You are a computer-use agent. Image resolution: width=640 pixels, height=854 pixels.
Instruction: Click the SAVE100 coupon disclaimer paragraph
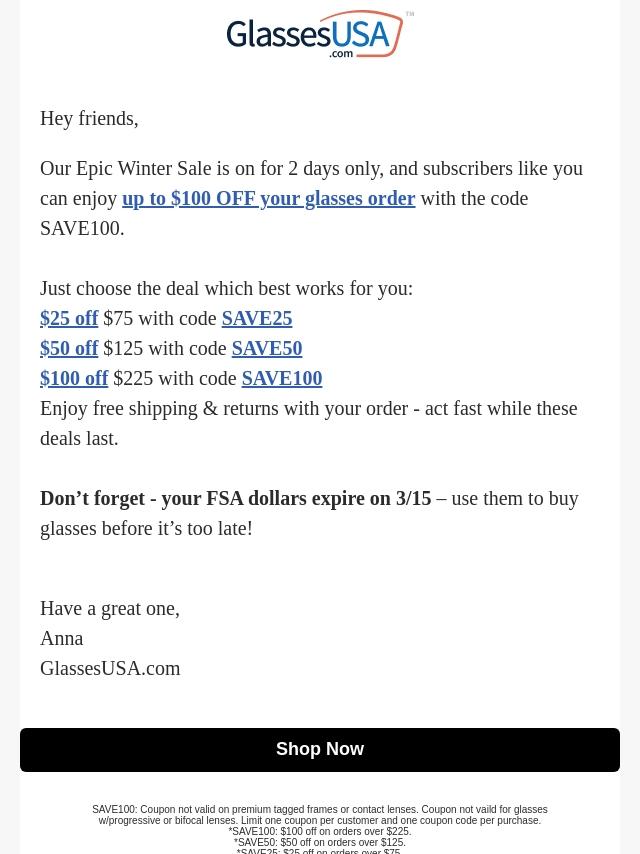point(320,815)
